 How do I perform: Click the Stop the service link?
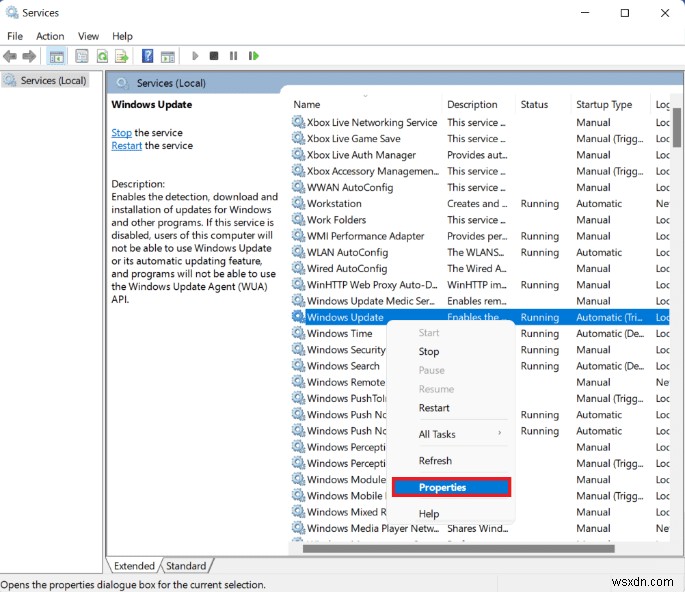(x=121, y=132)
